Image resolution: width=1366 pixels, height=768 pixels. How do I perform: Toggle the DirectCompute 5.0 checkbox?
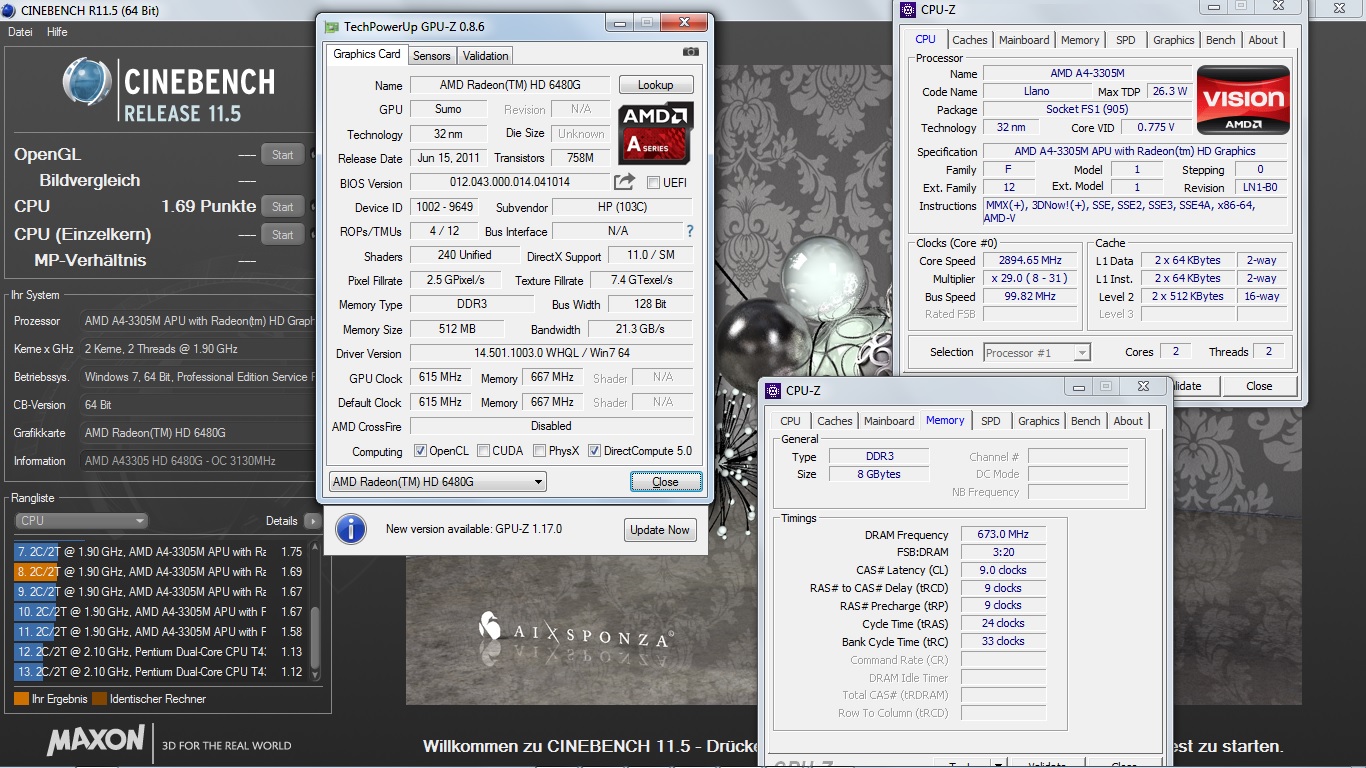595,451
